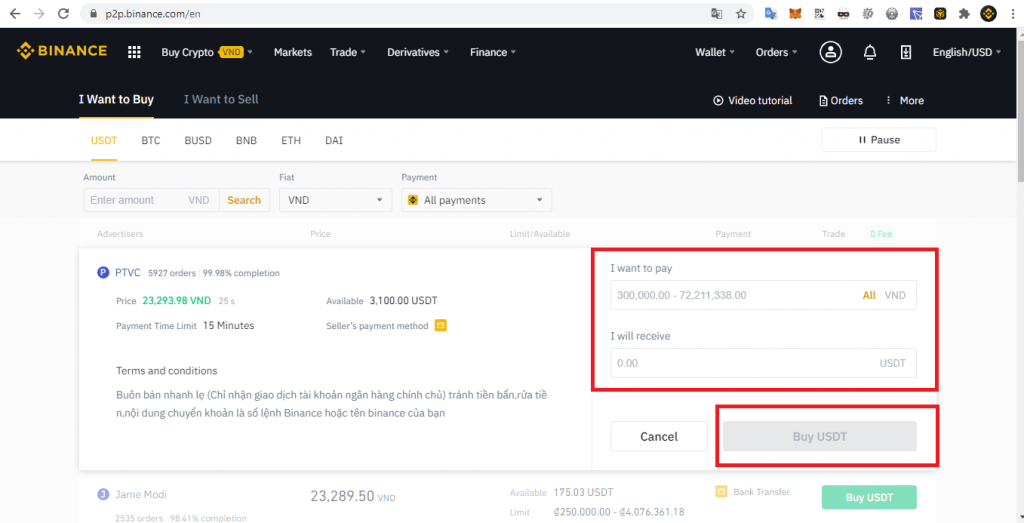This screenshot has height=523, width=1024.
Task: Select the USDT coin tab
Action: click(104, 140)
